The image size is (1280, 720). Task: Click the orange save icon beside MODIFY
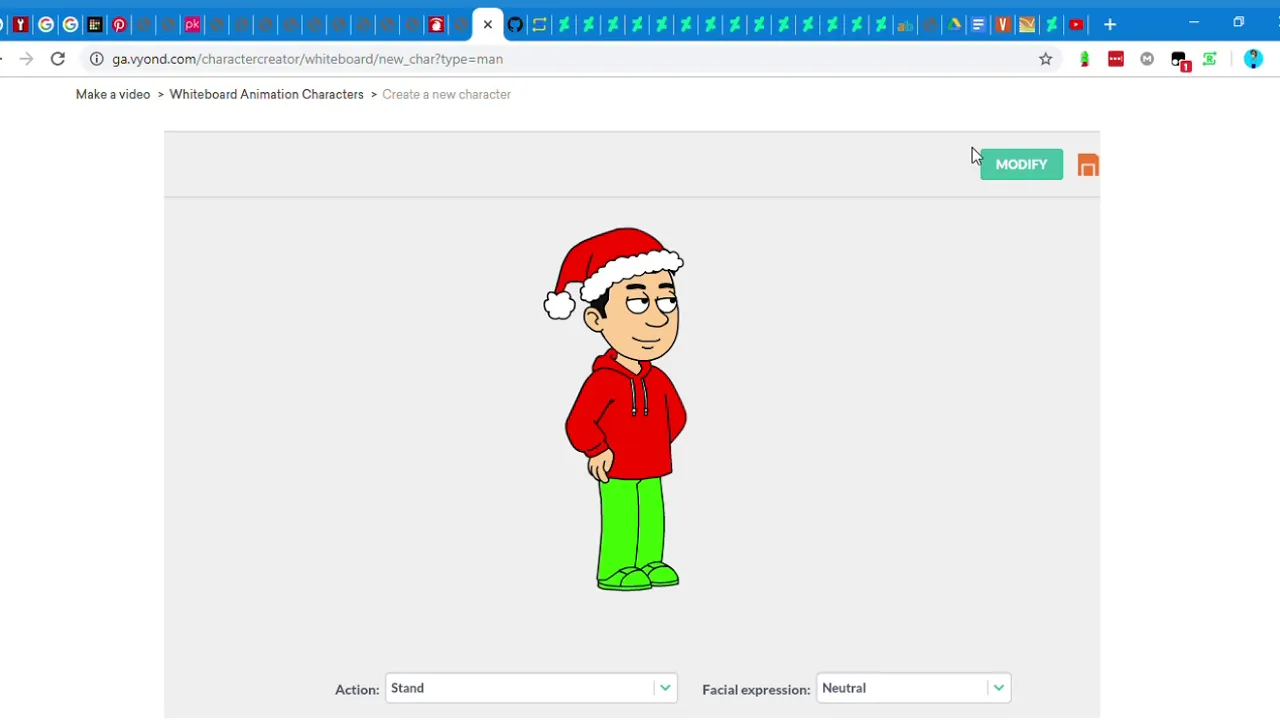(x=1088, y=165)
